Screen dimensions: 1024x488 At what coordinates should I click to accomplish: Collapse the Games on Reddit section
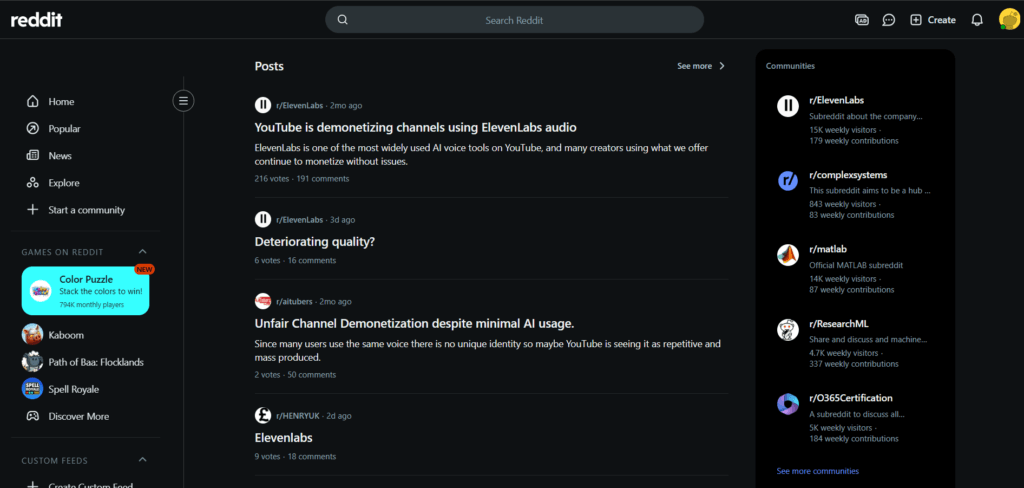pyautogui.click(x=143, y=252)
